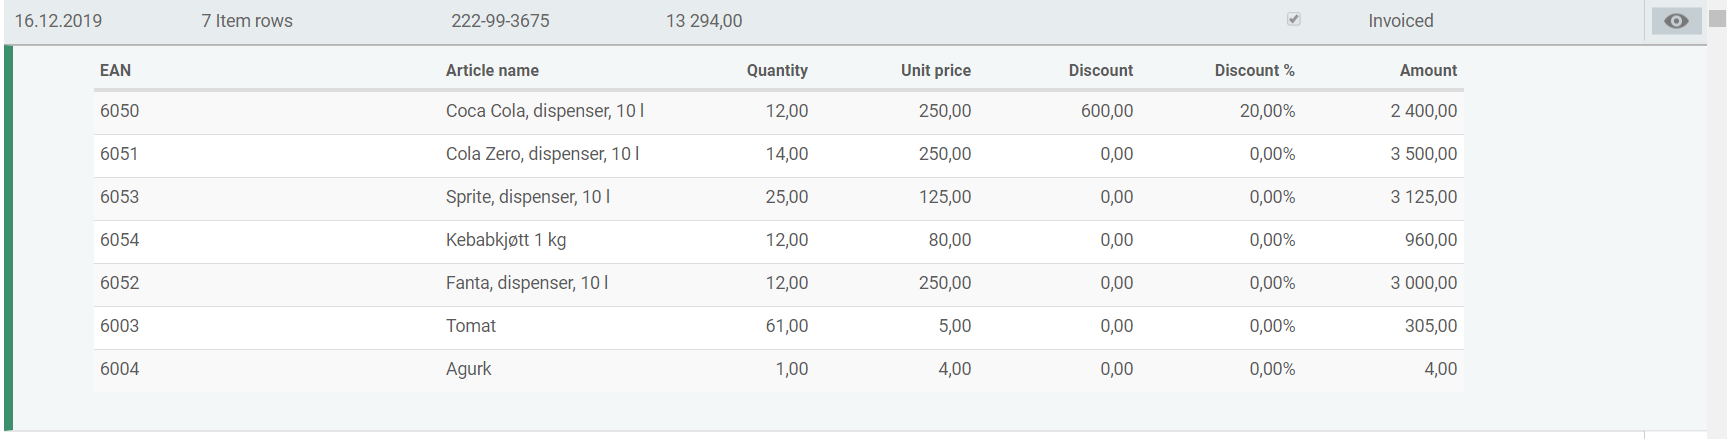Click the scrollbar thumb at top right
The height and width of the screenshot is (439, 1727).
click(x=1717, y=18)
